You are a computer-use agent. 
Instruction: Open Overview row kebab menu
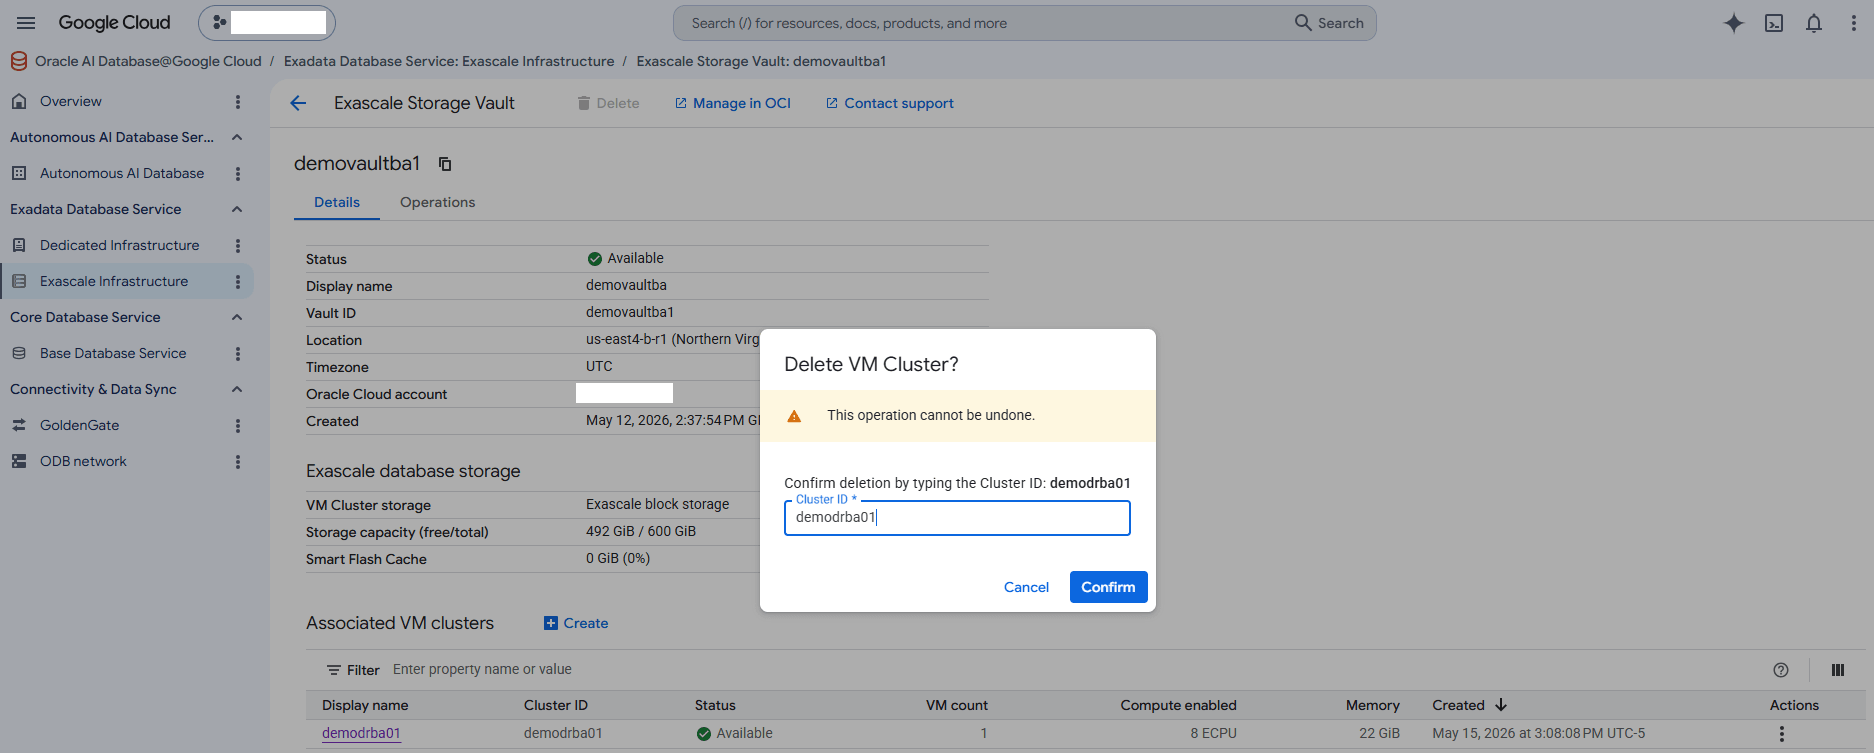tap(238, 102)
